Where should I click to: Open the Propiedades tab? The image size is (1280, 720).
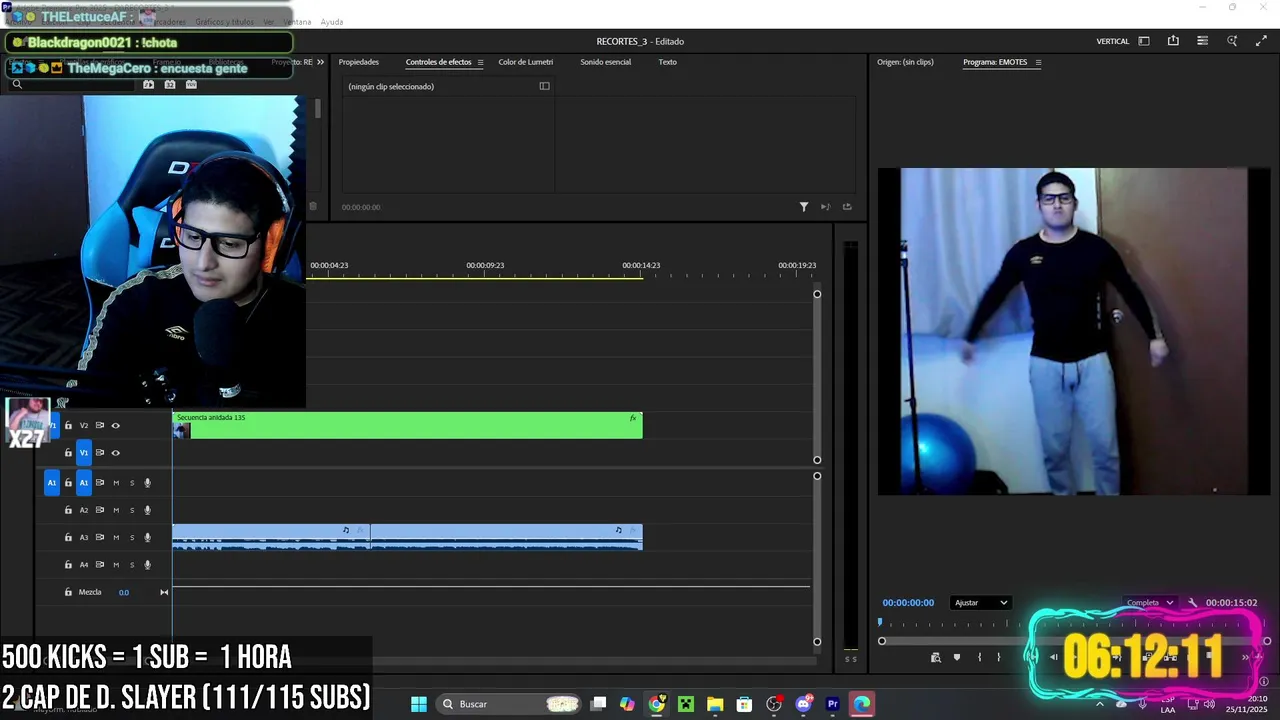tap(358, 62)
